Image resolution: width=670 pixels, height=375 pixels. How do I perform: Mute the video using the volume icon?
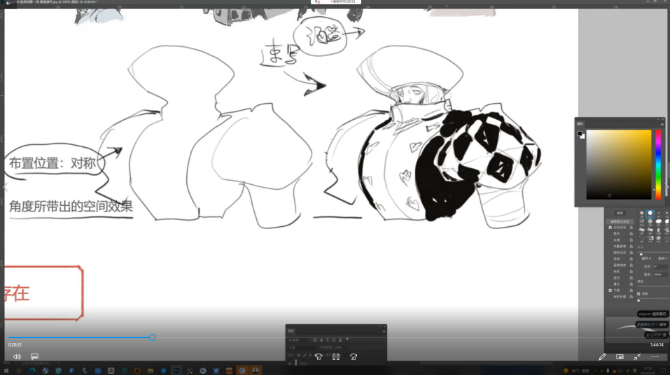pos(17,357)
